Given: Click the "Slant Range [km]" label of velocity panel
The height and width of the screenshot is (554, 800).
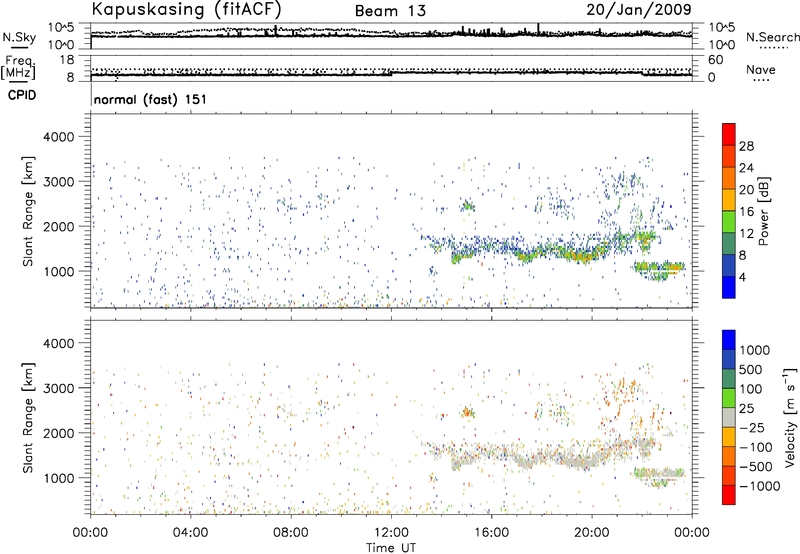Looking at the screenshot, I should [x=28, y=417].
